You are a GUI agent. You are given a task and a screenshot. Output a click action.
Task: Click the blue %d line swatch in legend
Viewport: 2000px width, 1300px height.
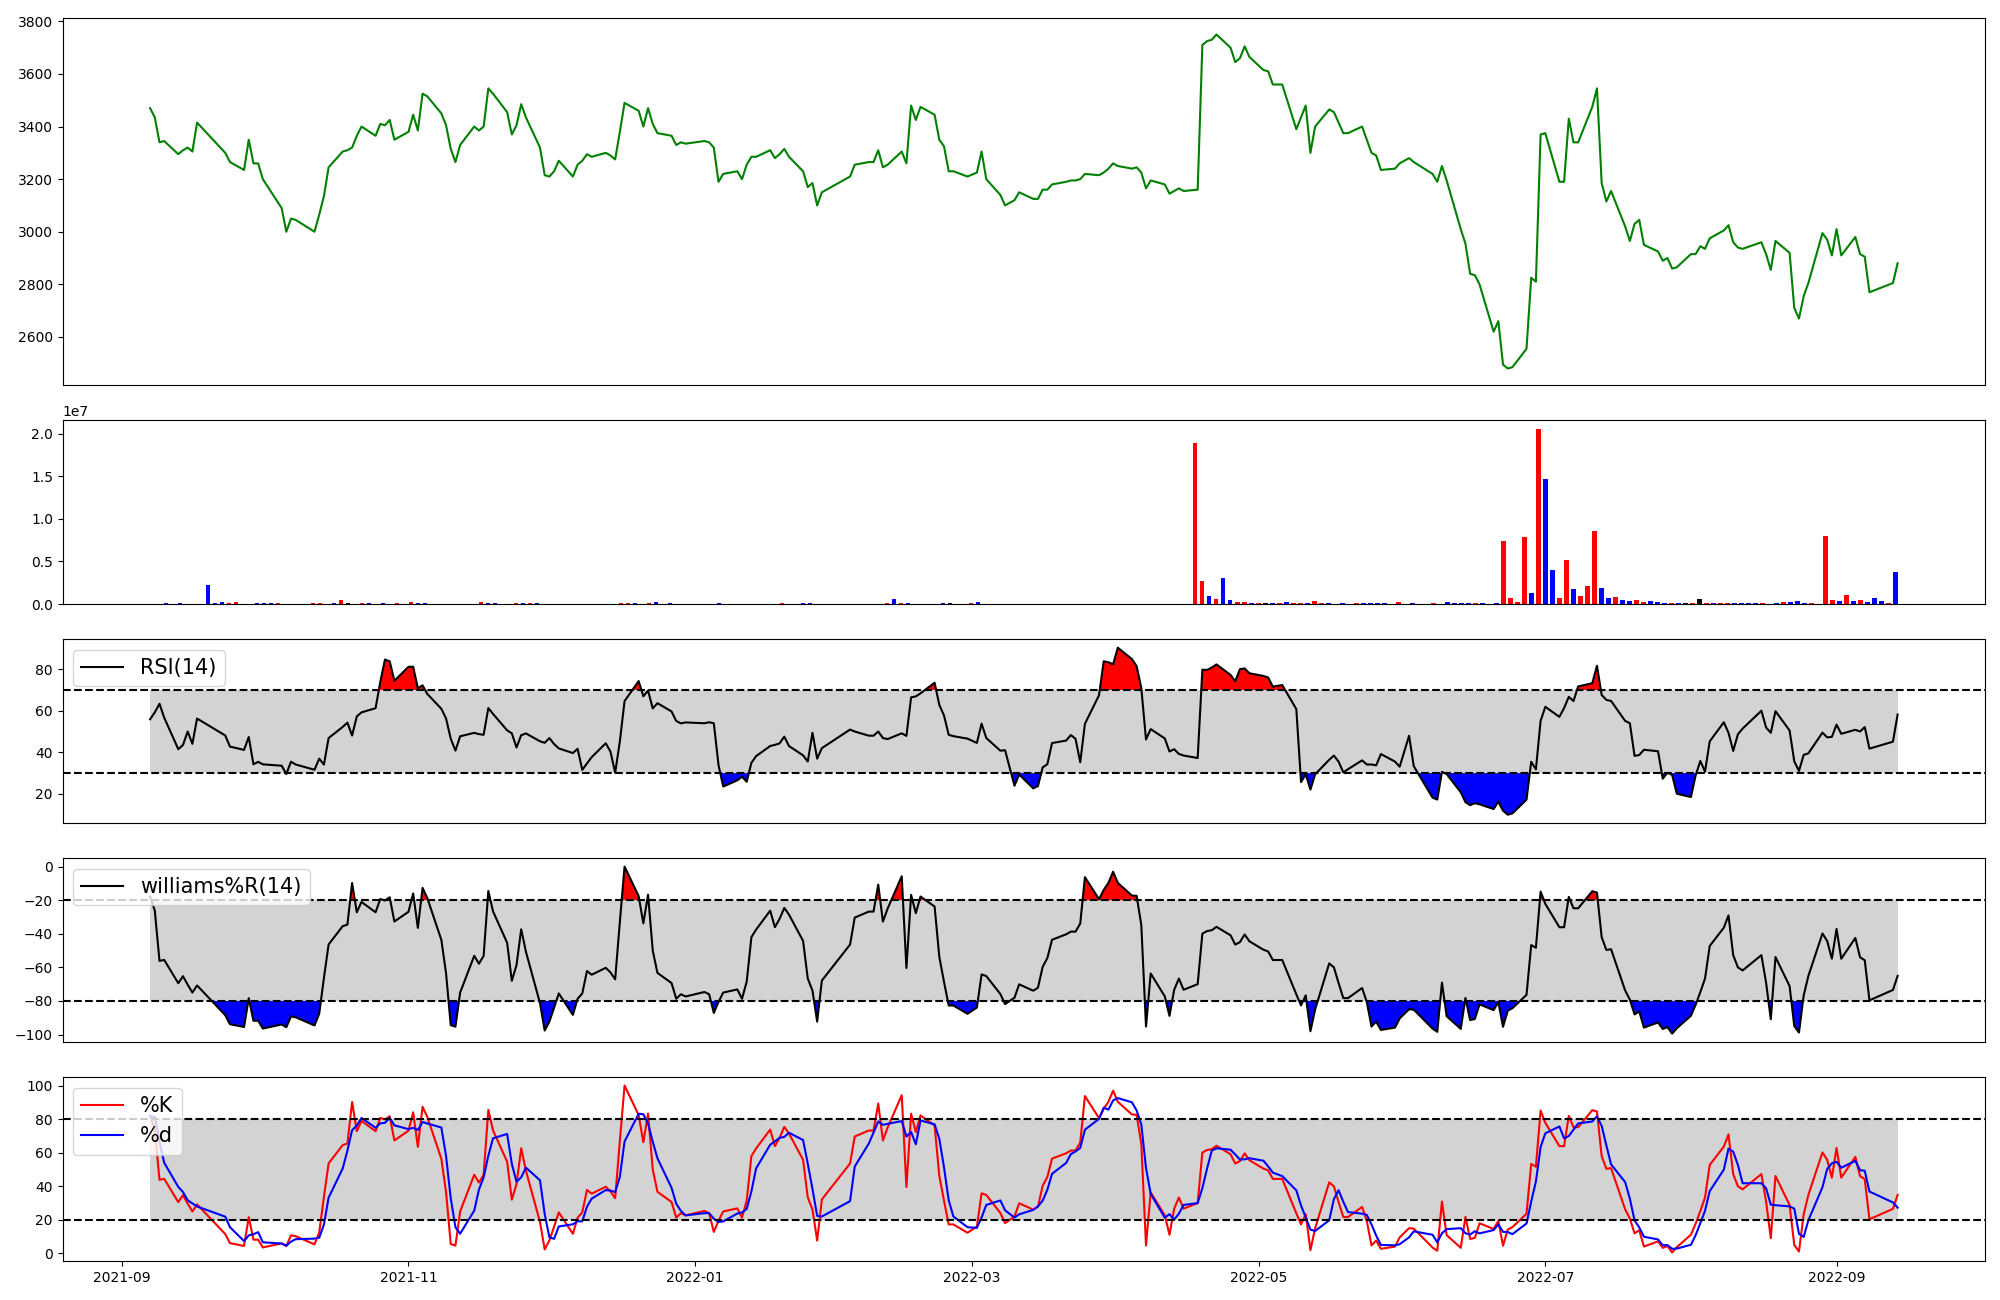coord(102,1136)
